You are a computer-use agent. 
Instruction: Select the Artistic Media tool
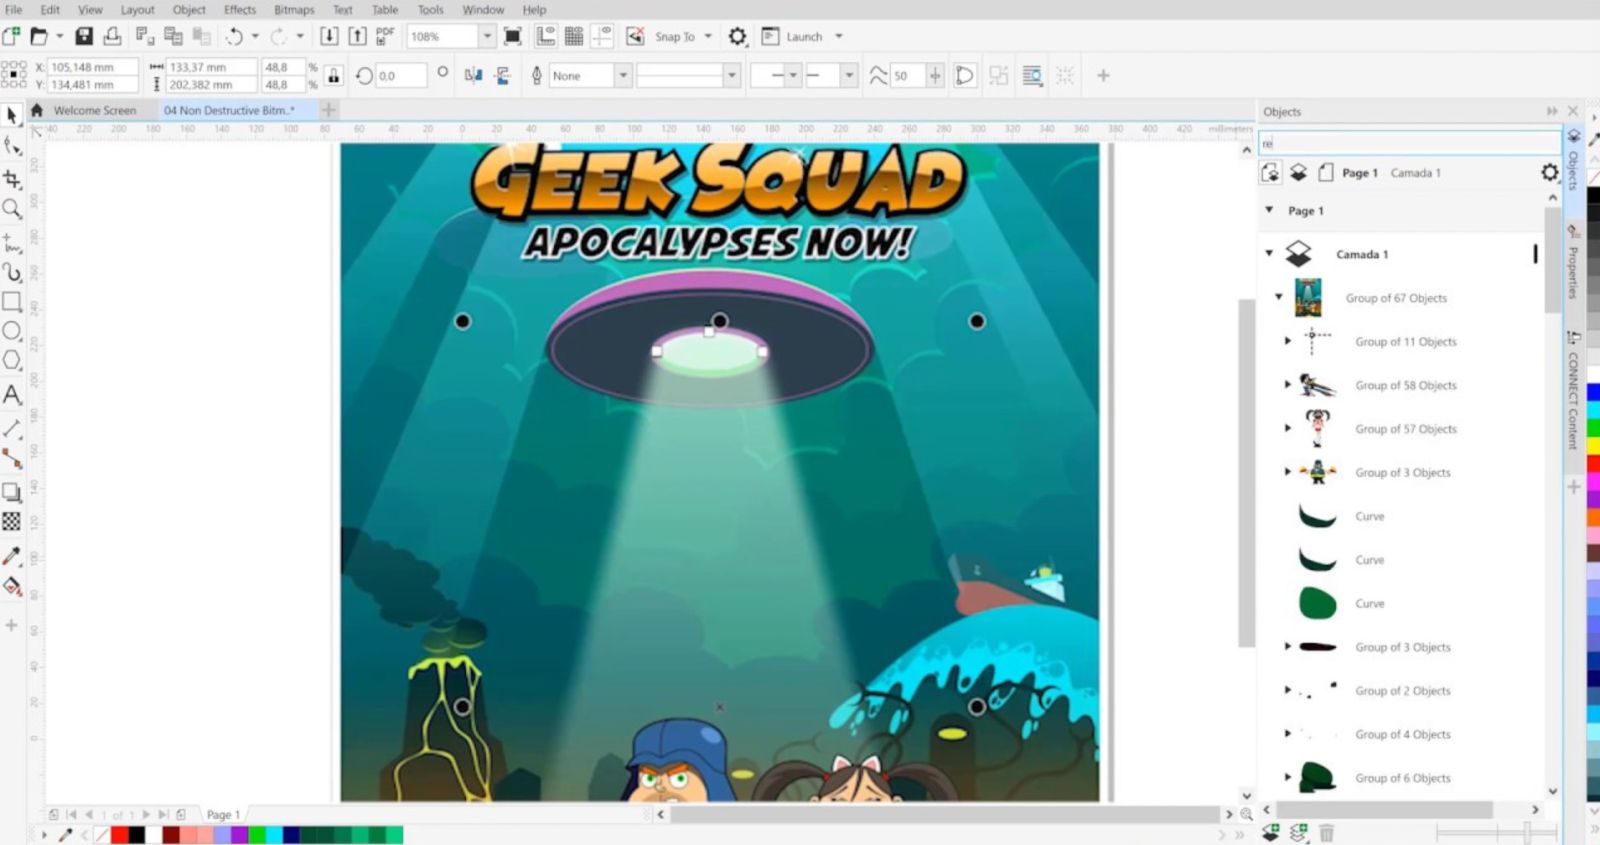[12, 272]
